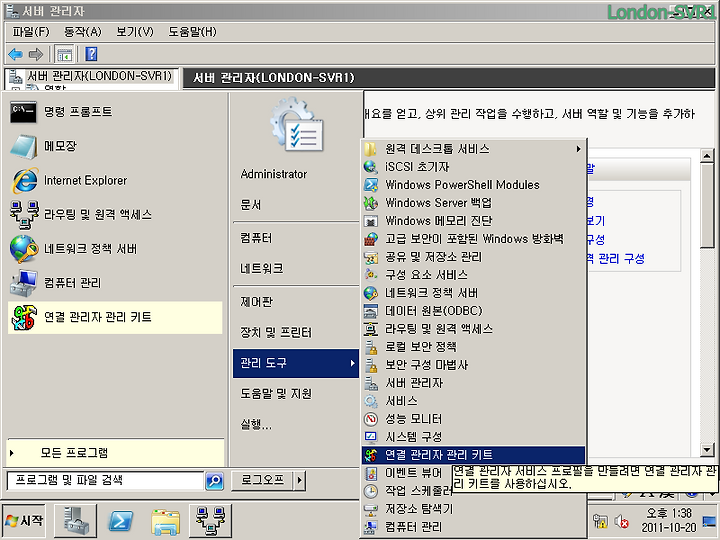Open 시스템 구성
The image size is (720, 540).
[473, 437]
